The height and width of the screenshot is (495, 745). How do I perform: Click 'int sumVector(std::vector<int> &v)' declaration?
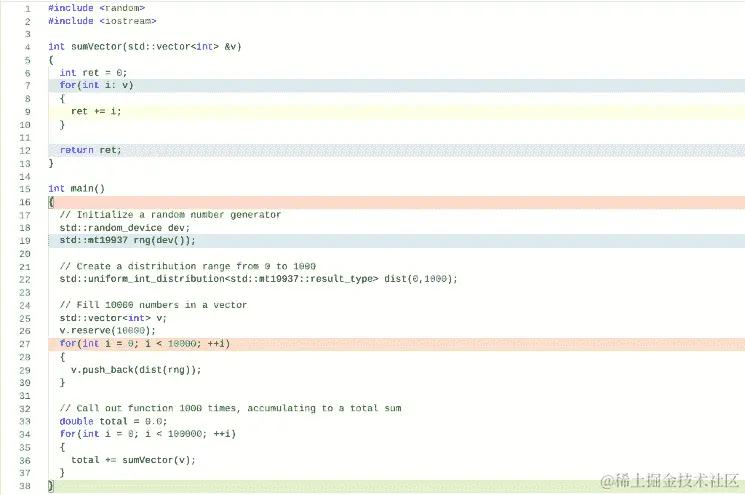click(145, 47)
